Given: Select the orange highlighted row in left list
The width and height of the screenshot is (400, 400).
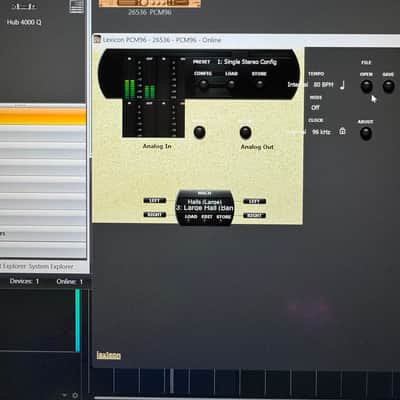Looking at the screenshot, I should pyautogui.click(x=43, y=116).
